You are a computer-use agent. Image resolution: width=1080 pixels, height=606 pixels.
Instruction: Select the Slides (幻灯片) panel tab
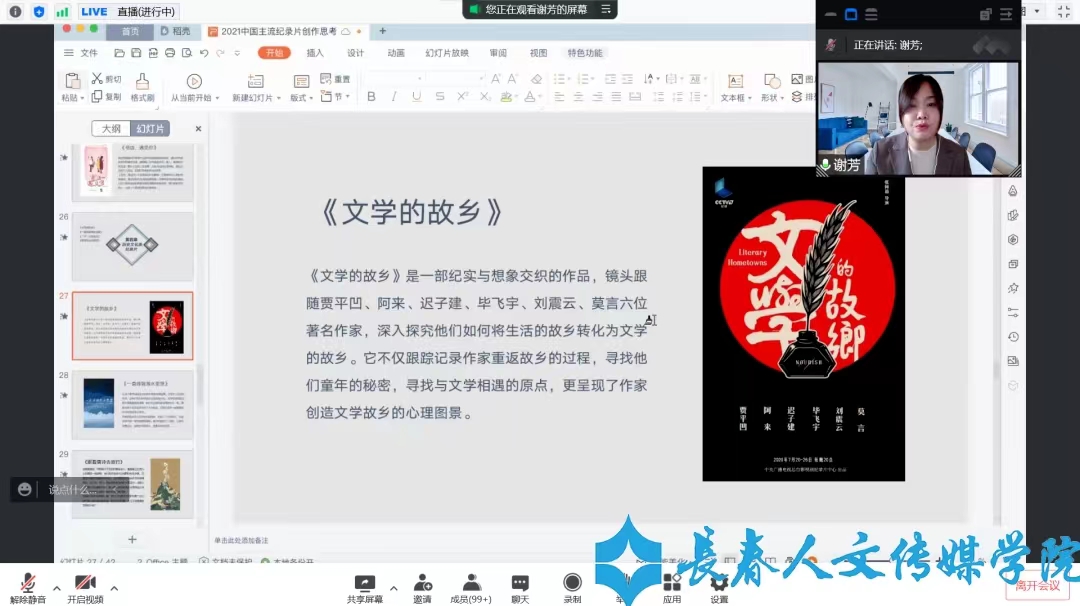click(150, 129)
